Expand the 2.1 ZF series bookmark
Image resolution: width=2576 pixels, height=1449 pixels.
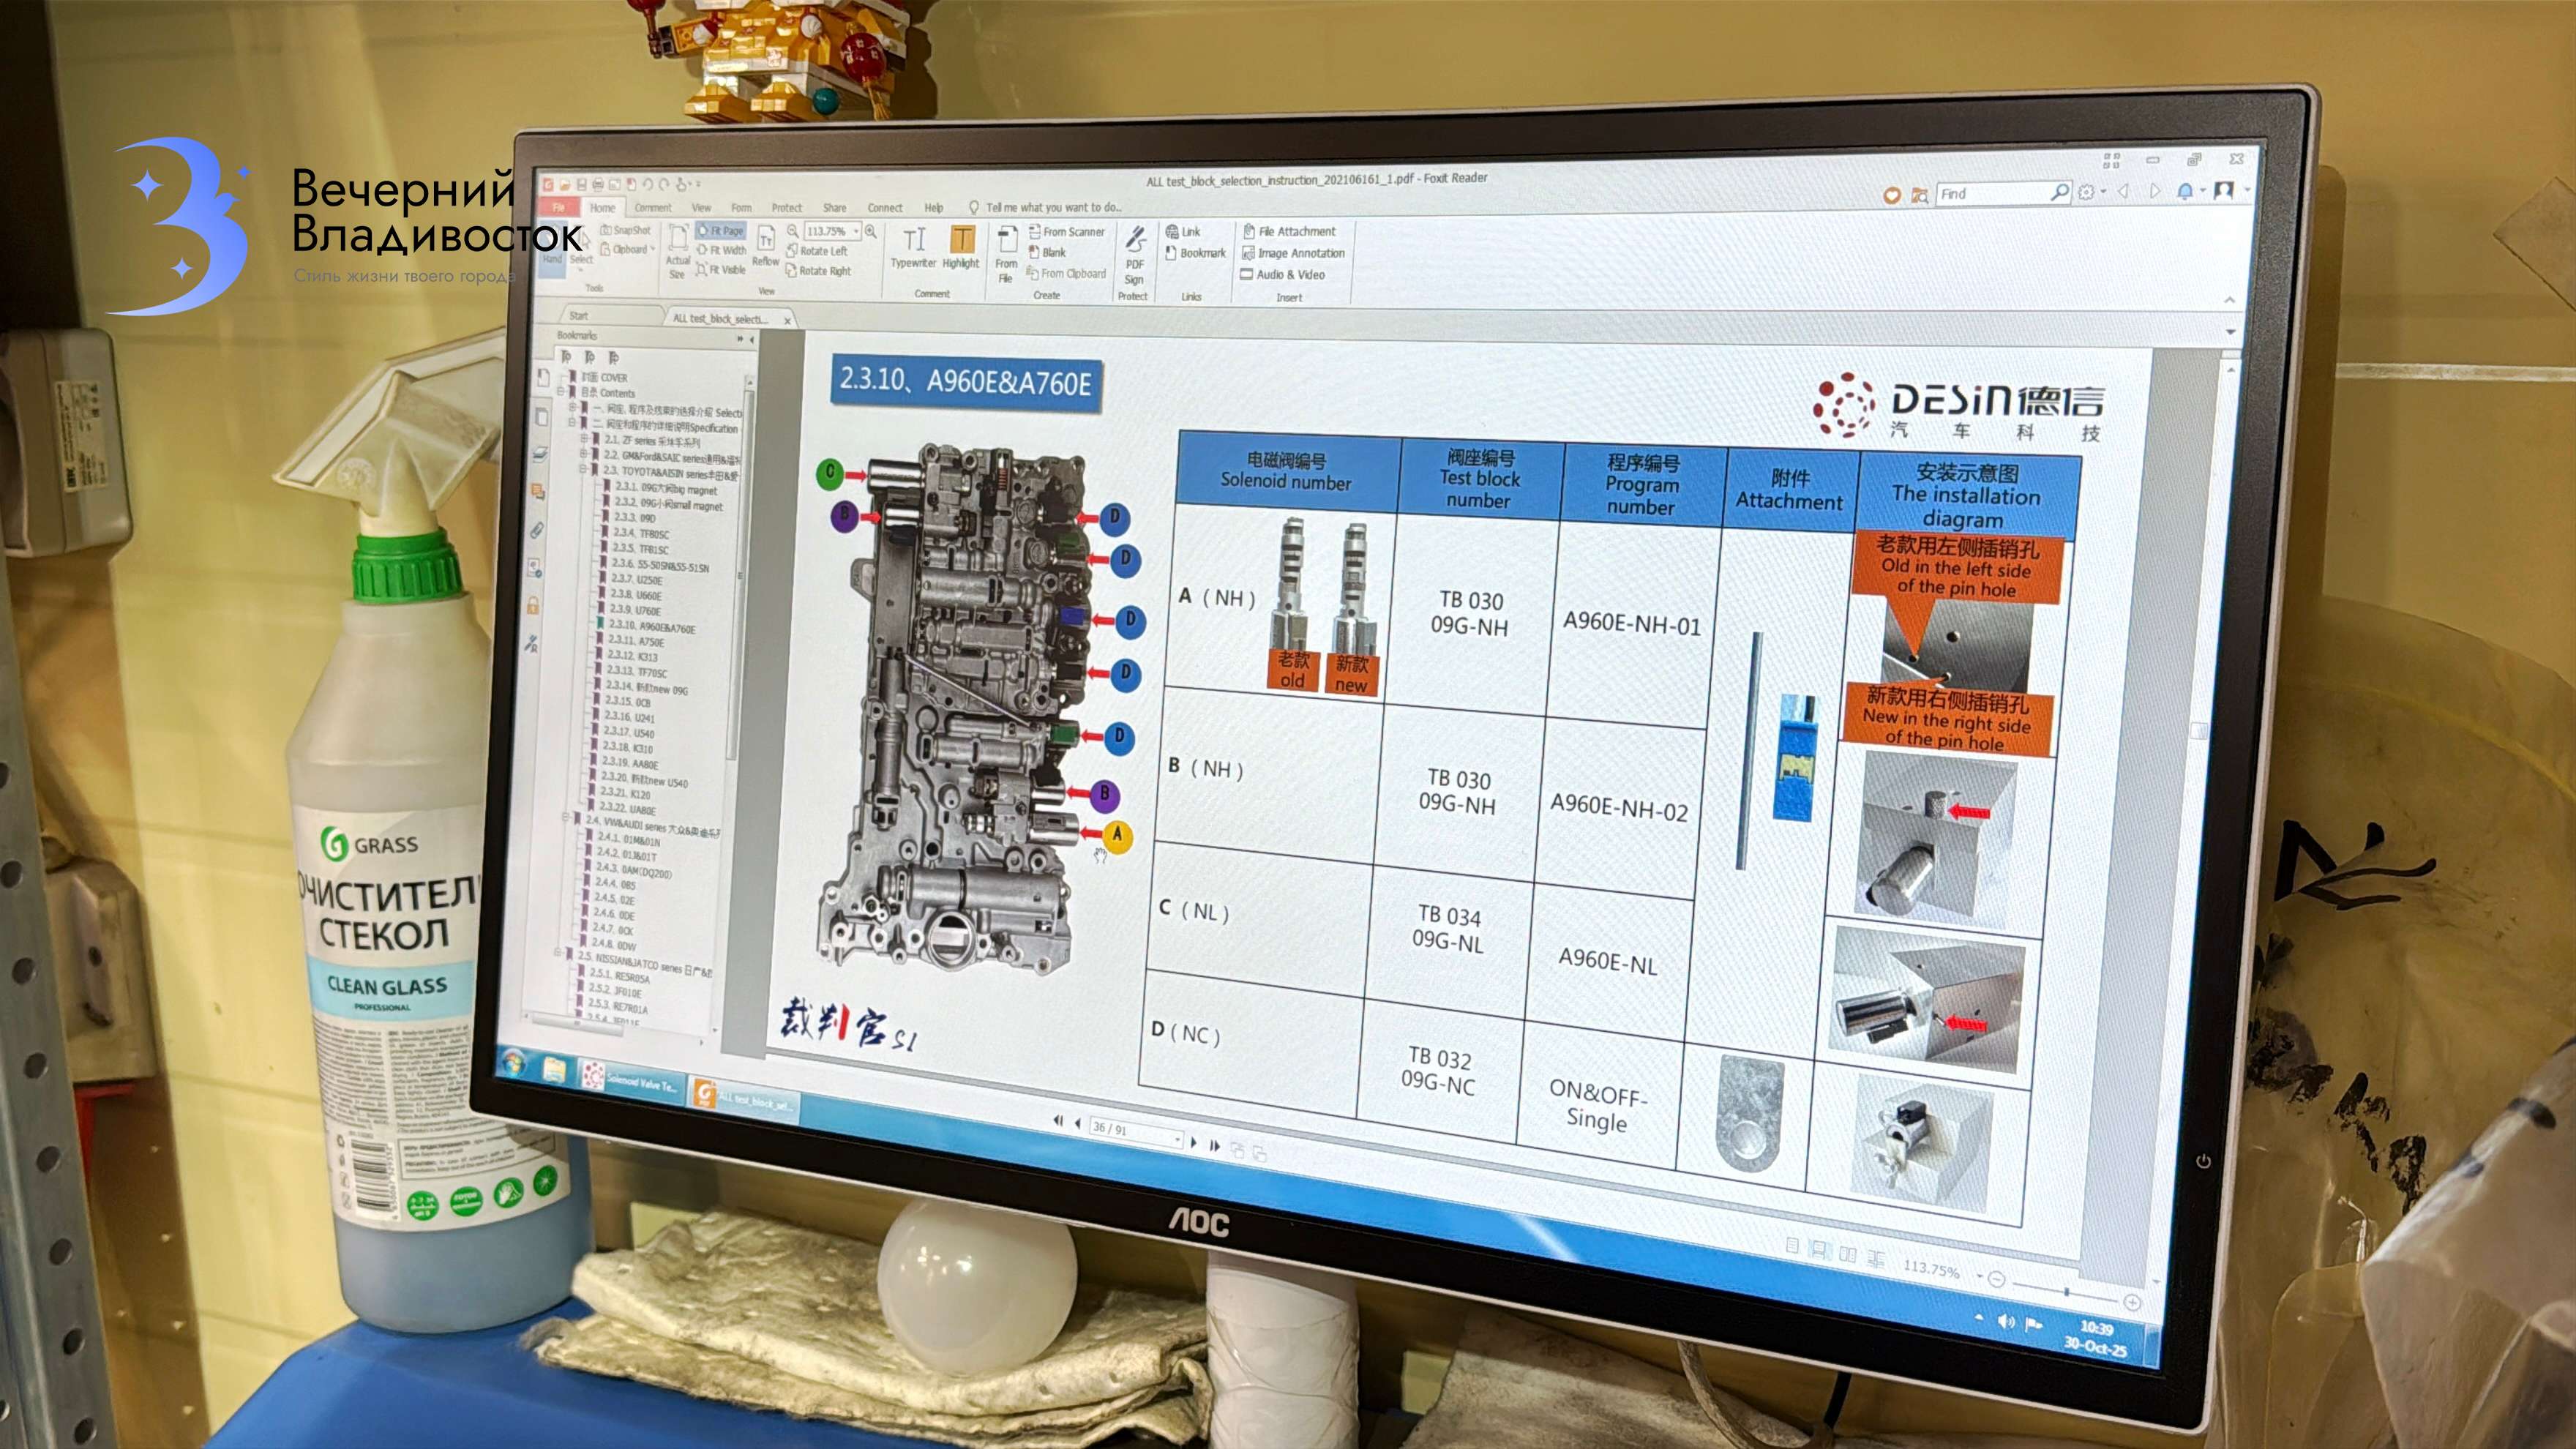point(585,439)
